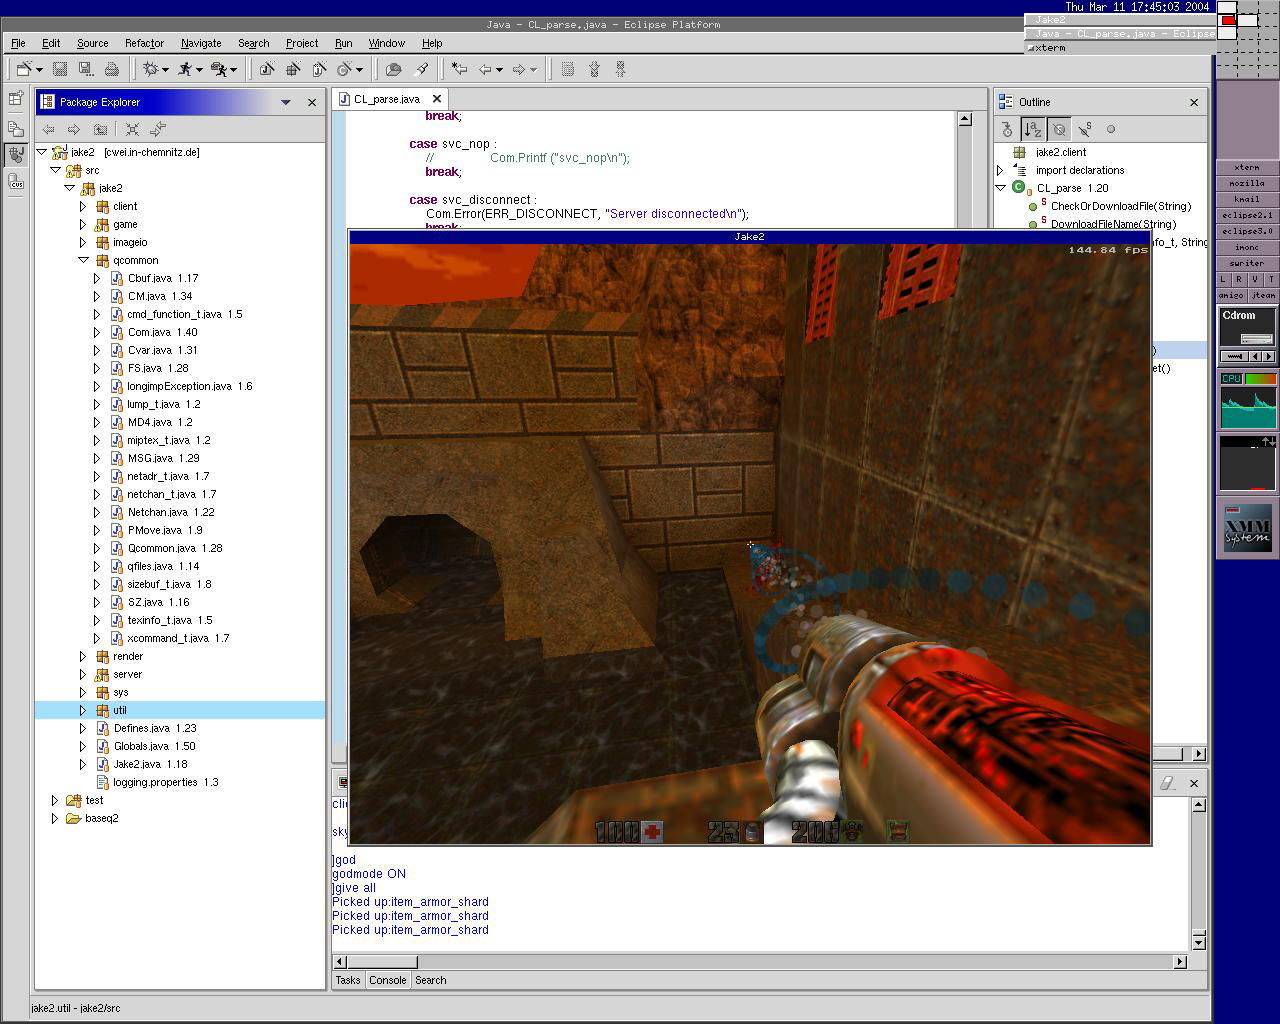The width and height of the screenshot is (1280, 1024).
Task: Toggle Hide Fields in the Outline view
Action: [x=1059, y=129]
